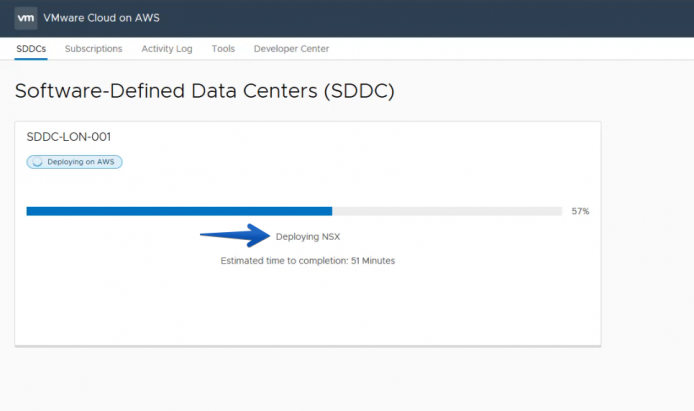Image resolution: width=694 pixels, height=411 pixels.
Task: Click the Deploying on AWS status badge
Action: [74, 162]
